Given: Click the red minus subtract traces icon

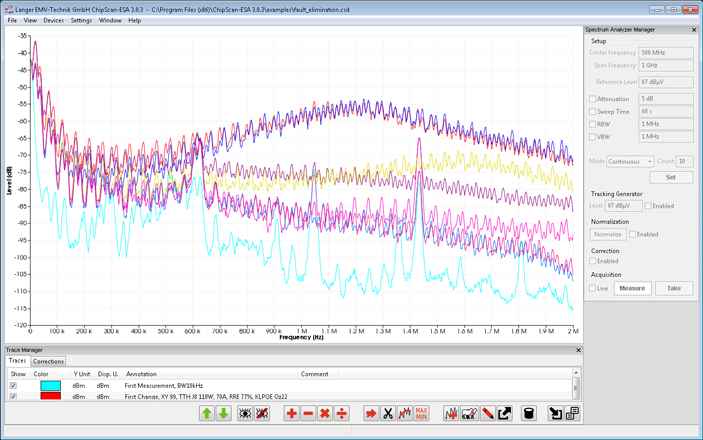Looking at the screenshot, I should 308,413.
